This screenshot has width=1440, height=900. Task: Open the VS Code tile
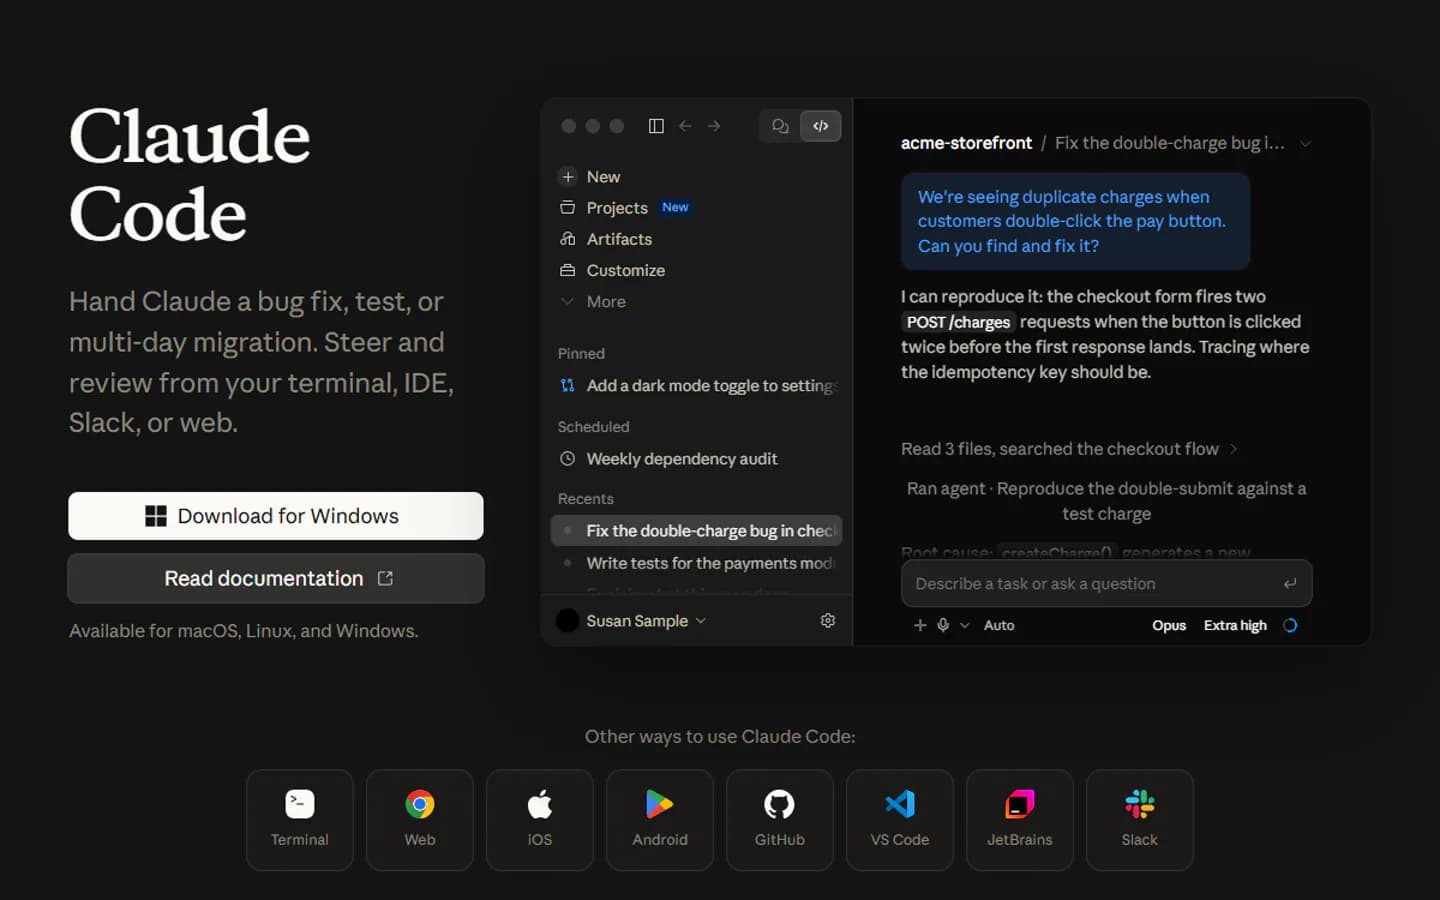tap(900, 820)
